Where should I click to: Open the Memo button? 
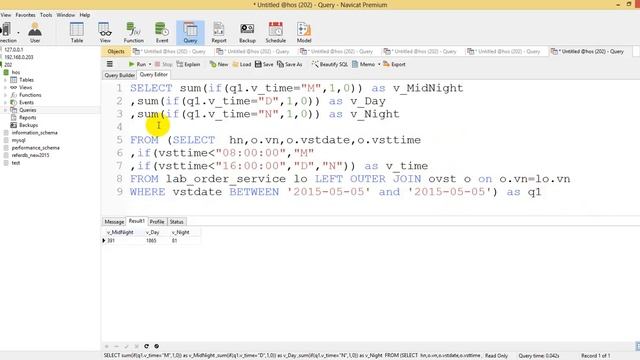pyautogui.click(x=363, y=64)
